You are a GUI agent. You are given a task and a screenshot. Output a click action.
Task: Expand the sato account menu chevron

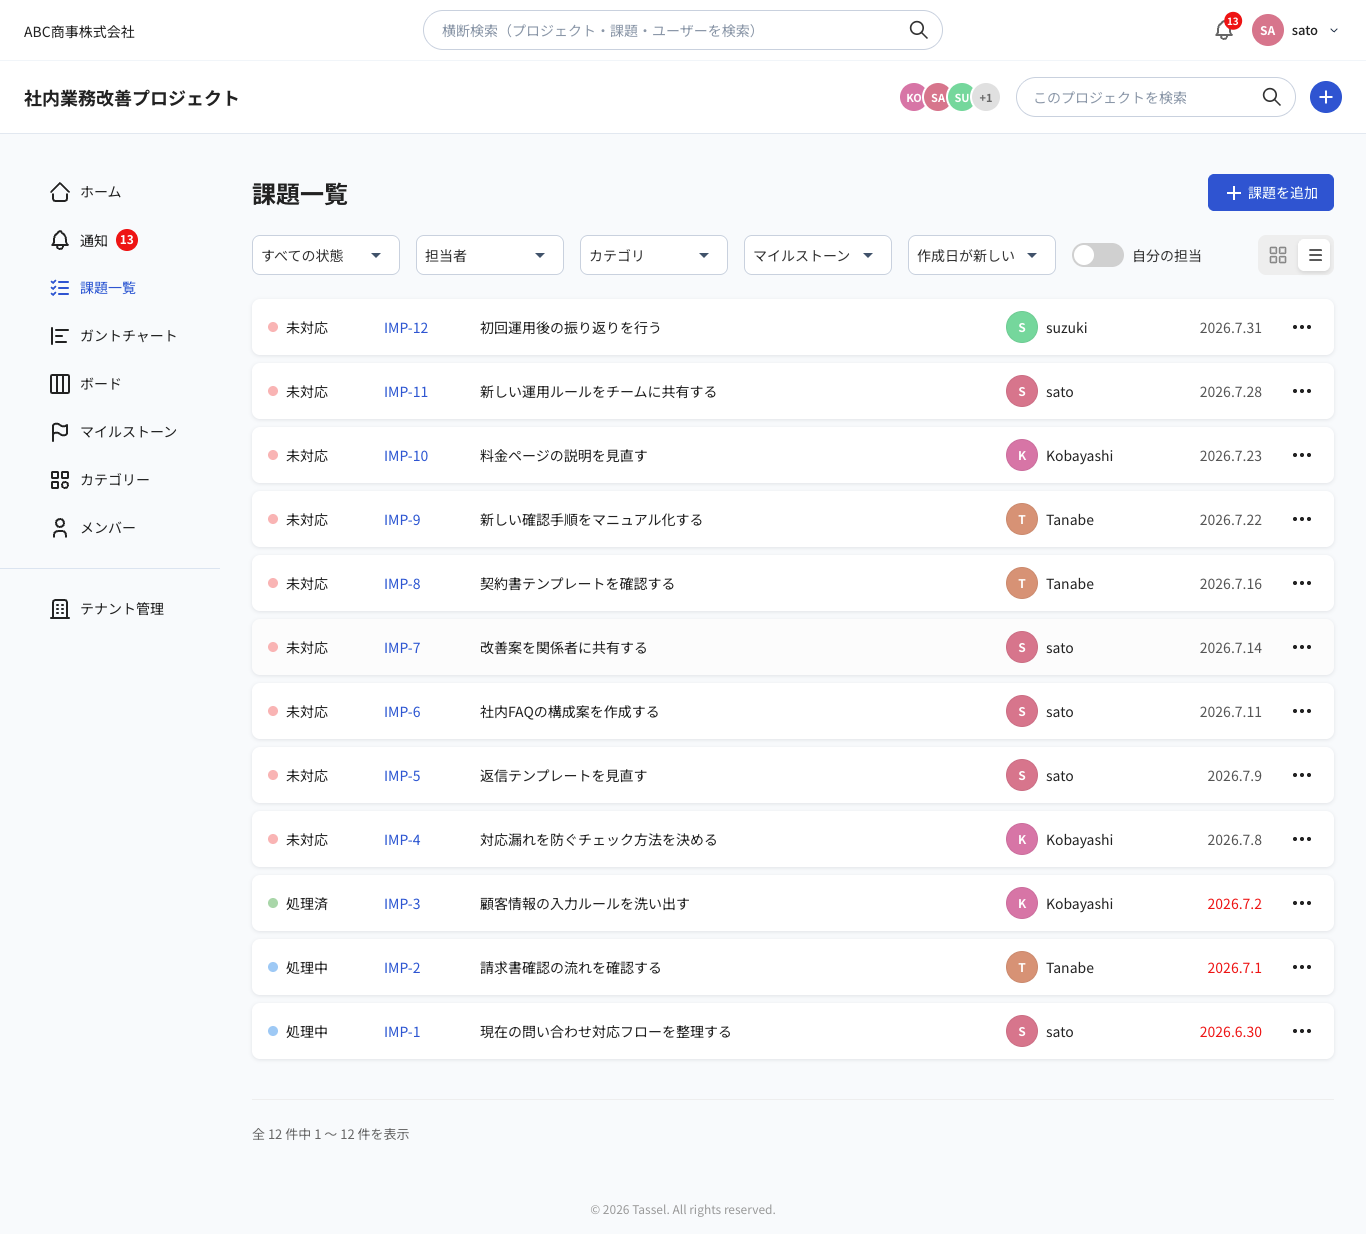tap(1334, 30)
